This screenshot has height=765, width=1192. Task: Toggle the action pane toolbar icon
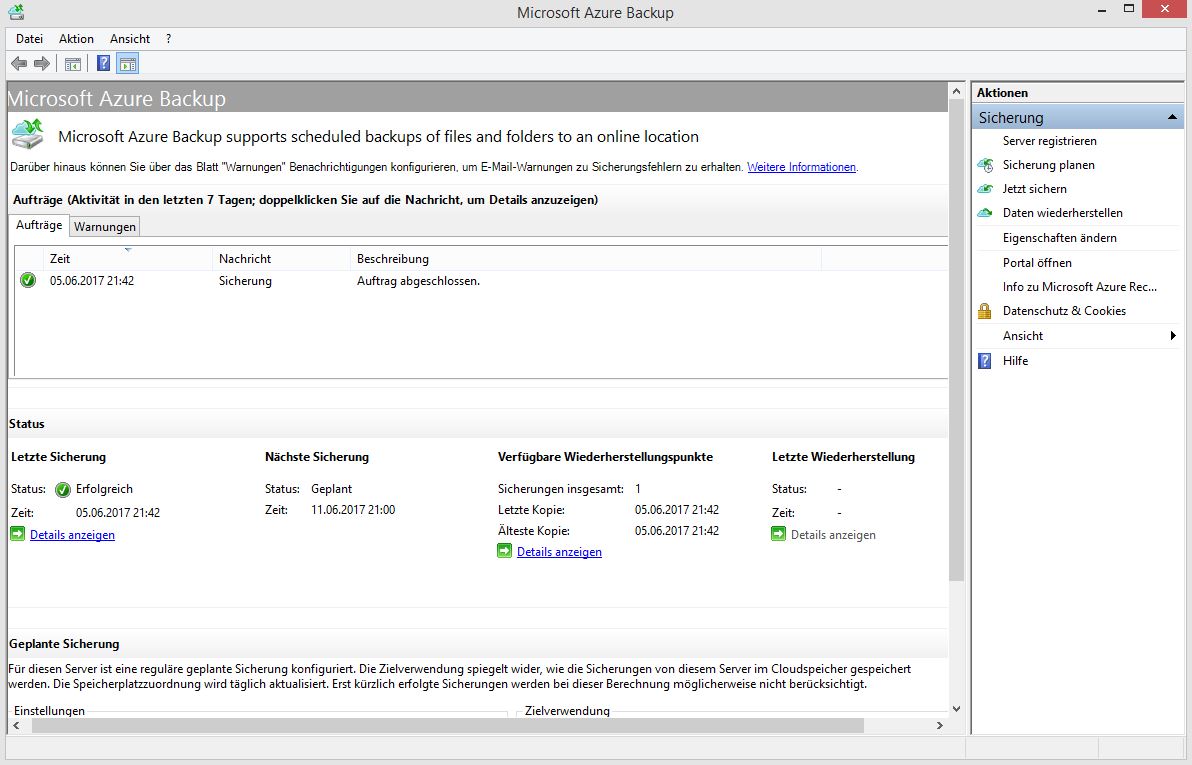coord(127,63)
